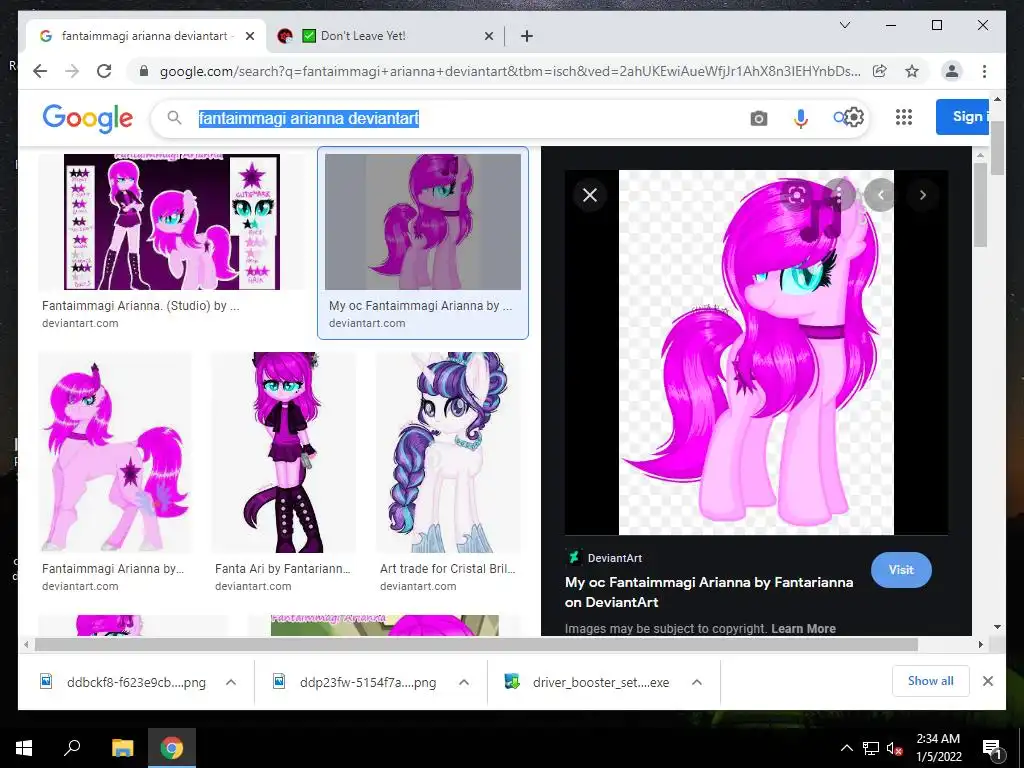Open the Windows Start menu
The image size is (1024, 768).
click(x=24, y=748)
